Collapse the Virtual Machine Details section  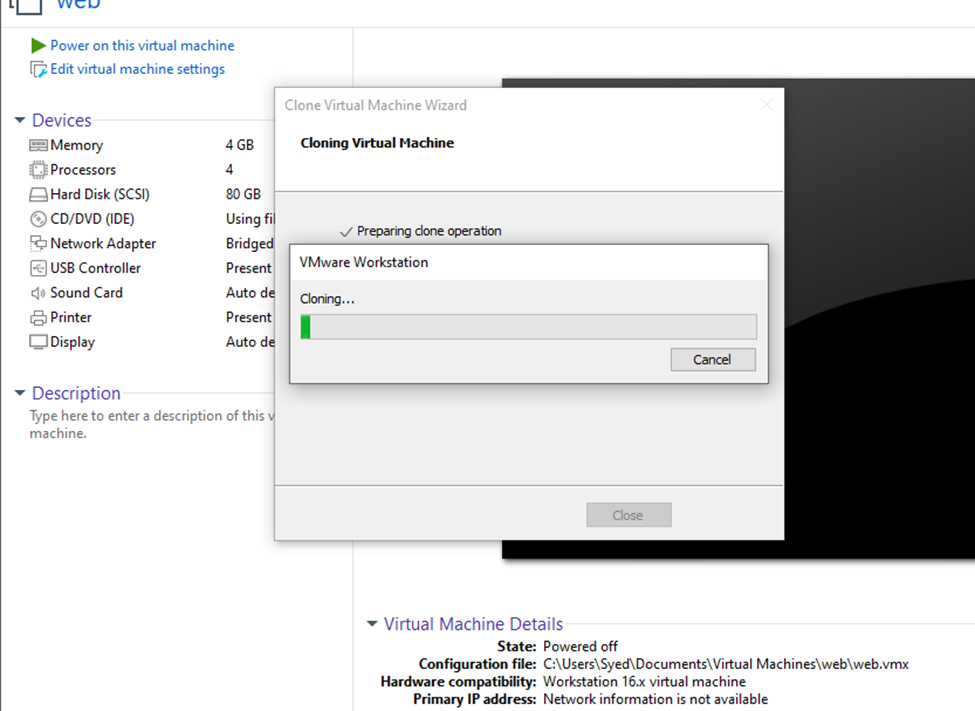pos(372,625)
